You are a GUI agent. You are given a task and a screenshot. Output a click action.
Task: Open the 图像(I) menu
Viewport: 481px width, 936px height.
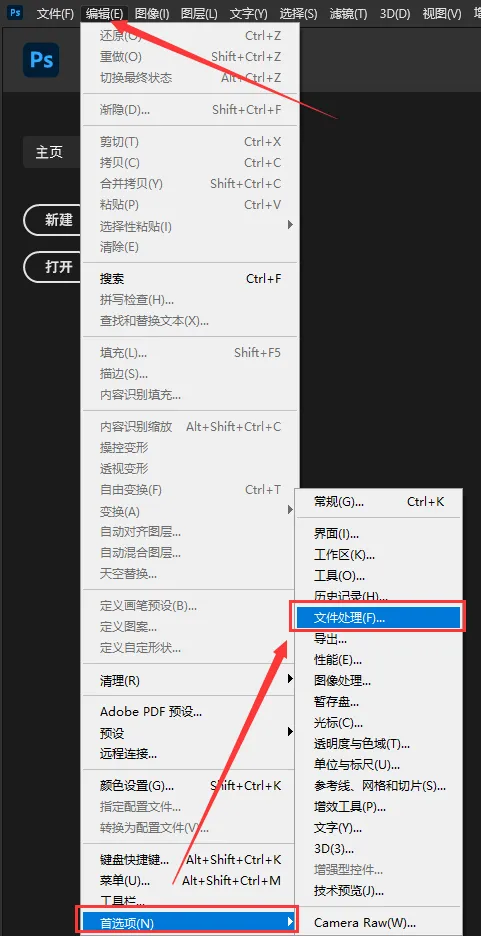pos(152,13)
